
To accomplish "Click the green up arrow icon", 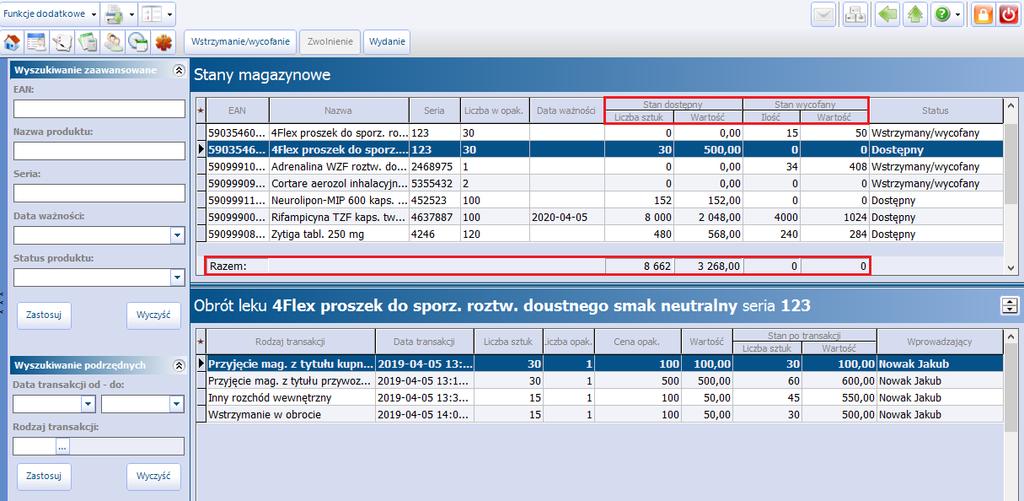I will point(914,15).
